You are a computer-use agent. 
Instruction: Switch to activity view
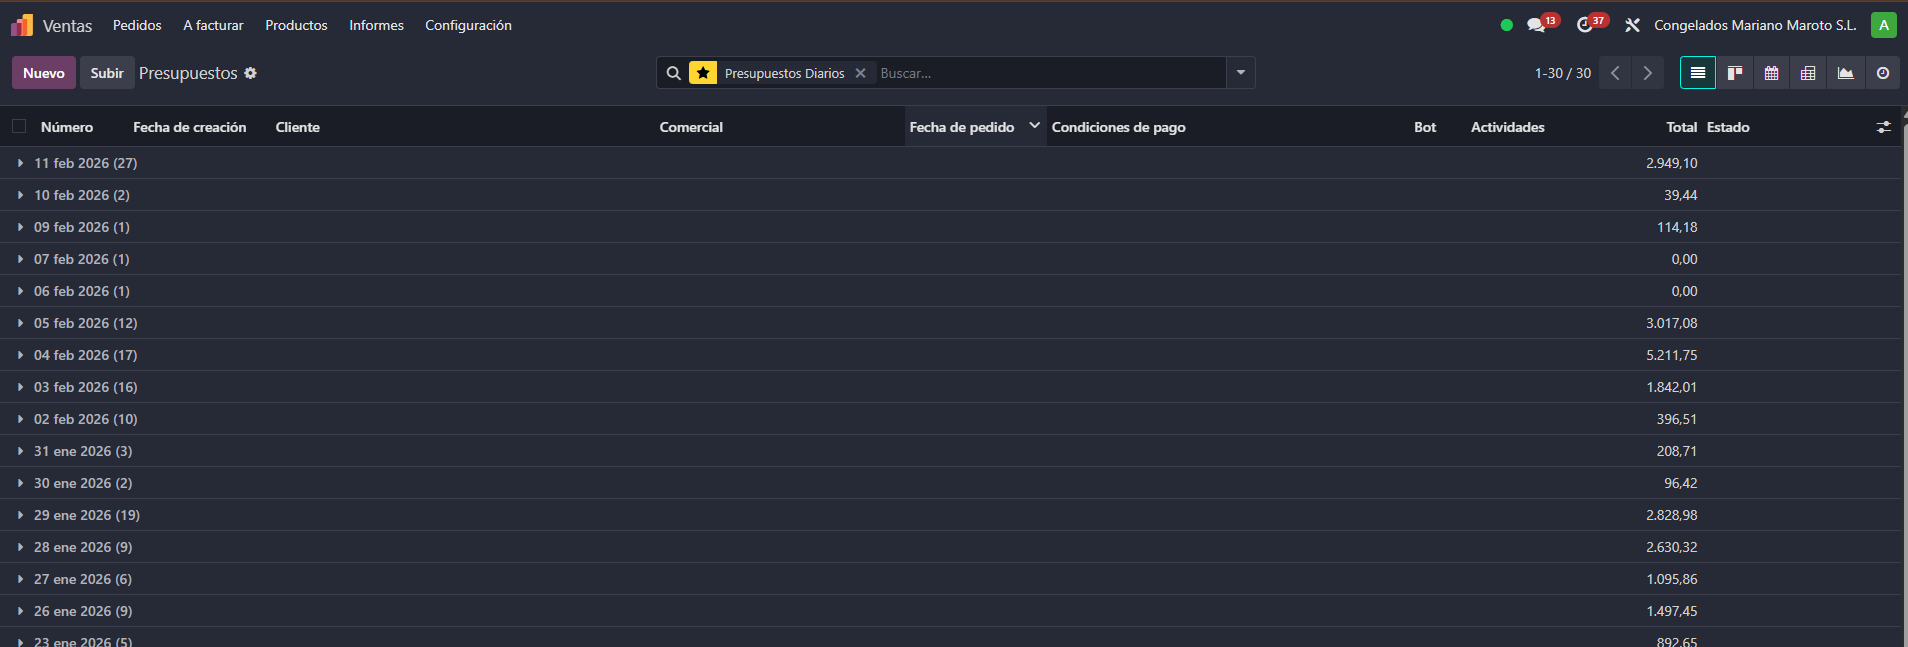pos(1882,73)
